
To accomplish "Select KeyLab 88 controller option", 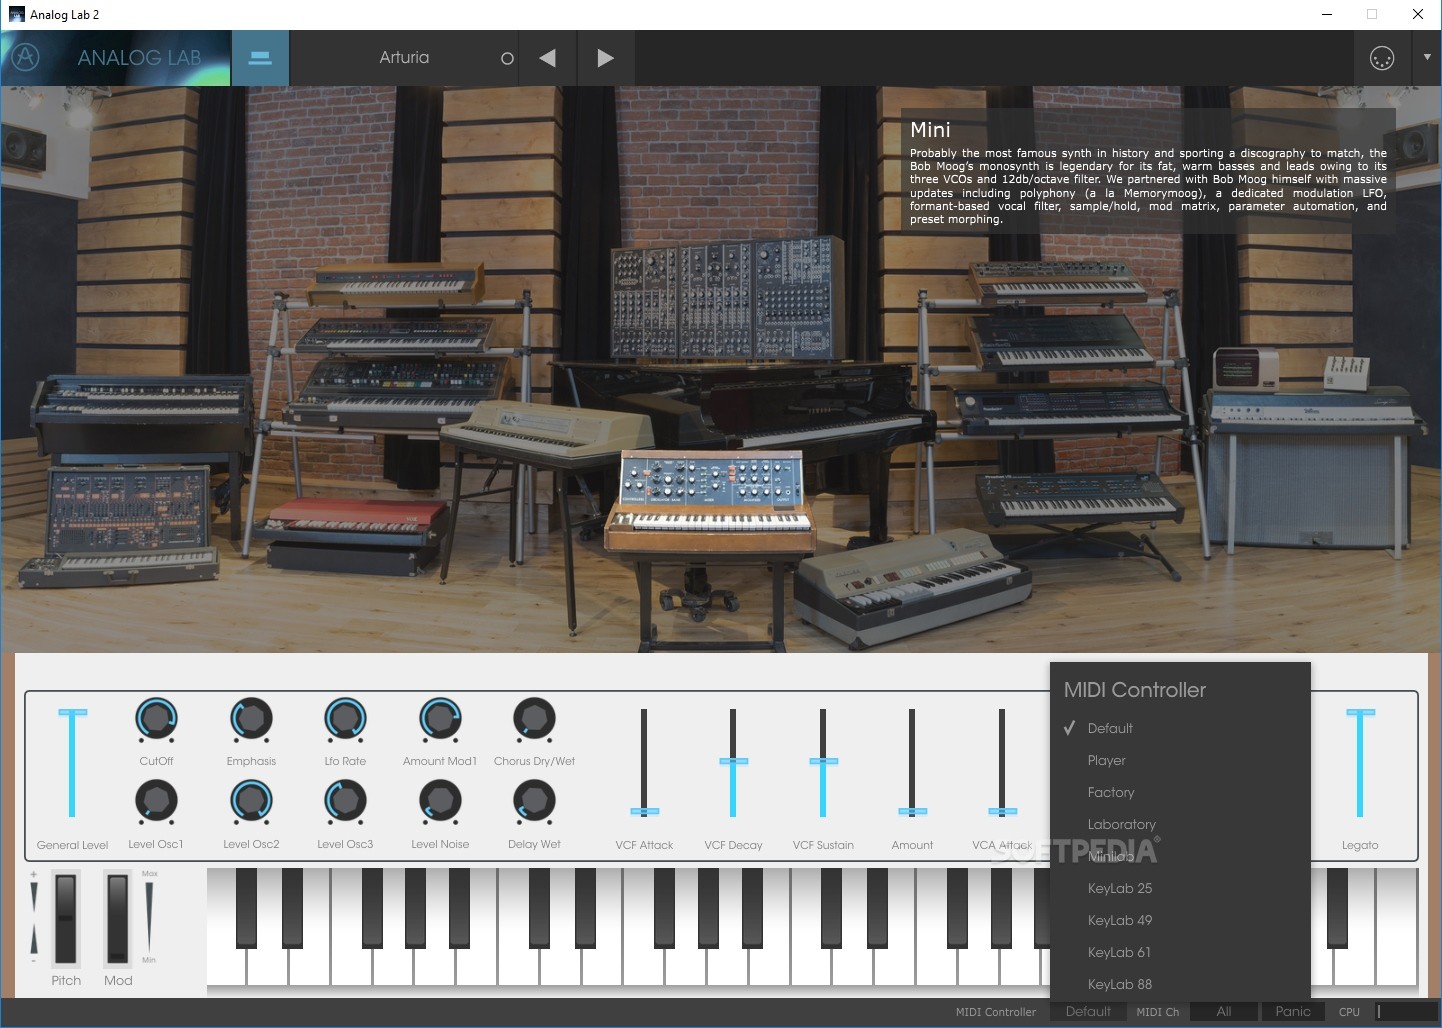I will click(1180, 984).
